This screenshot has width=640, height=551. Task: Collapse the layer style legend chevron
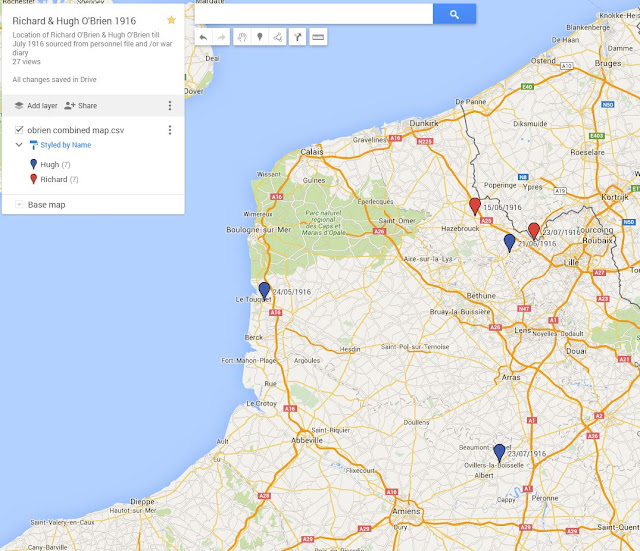pyautogui.click(x=19, y=144)
